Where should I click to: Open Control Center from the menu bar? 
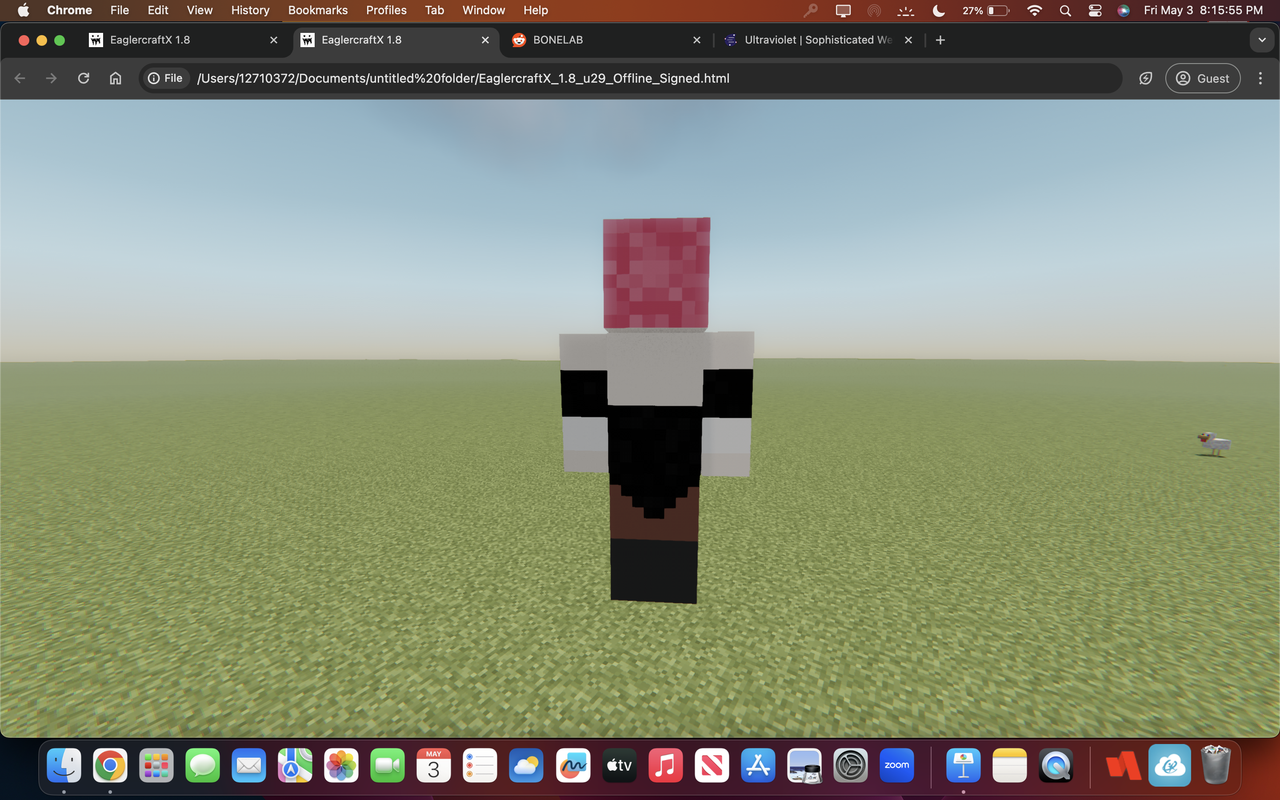[x=1094, y=10]
